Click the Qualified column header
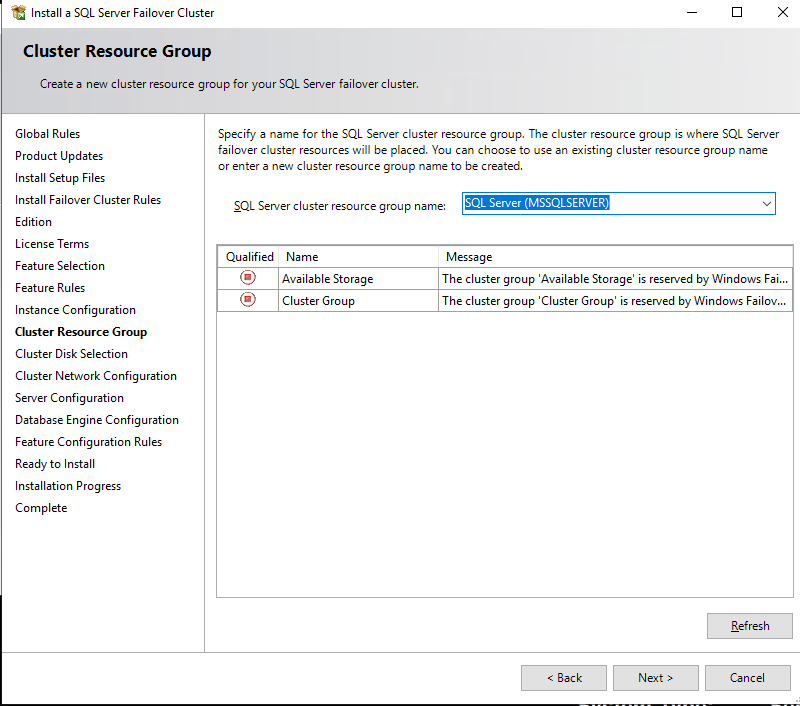 (248, 257)
